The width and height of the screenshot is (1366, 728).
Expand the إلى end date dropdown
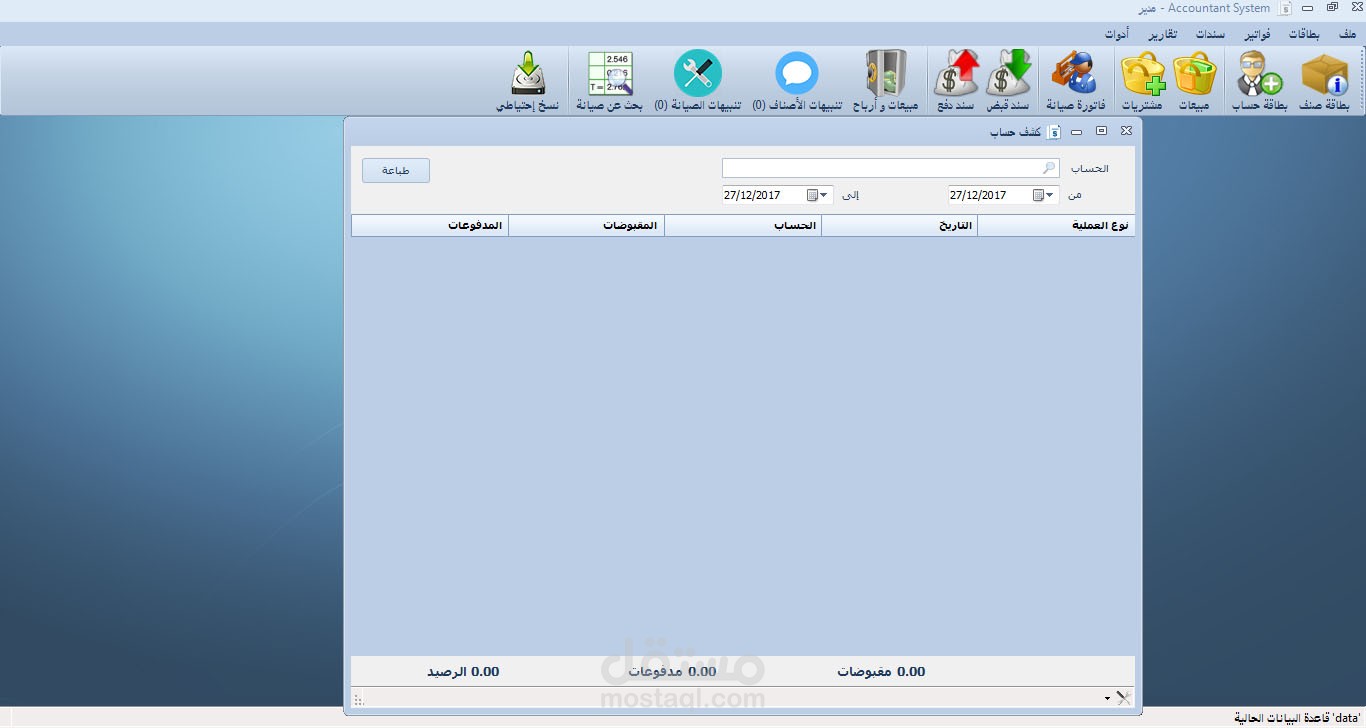tap(825, 195)
